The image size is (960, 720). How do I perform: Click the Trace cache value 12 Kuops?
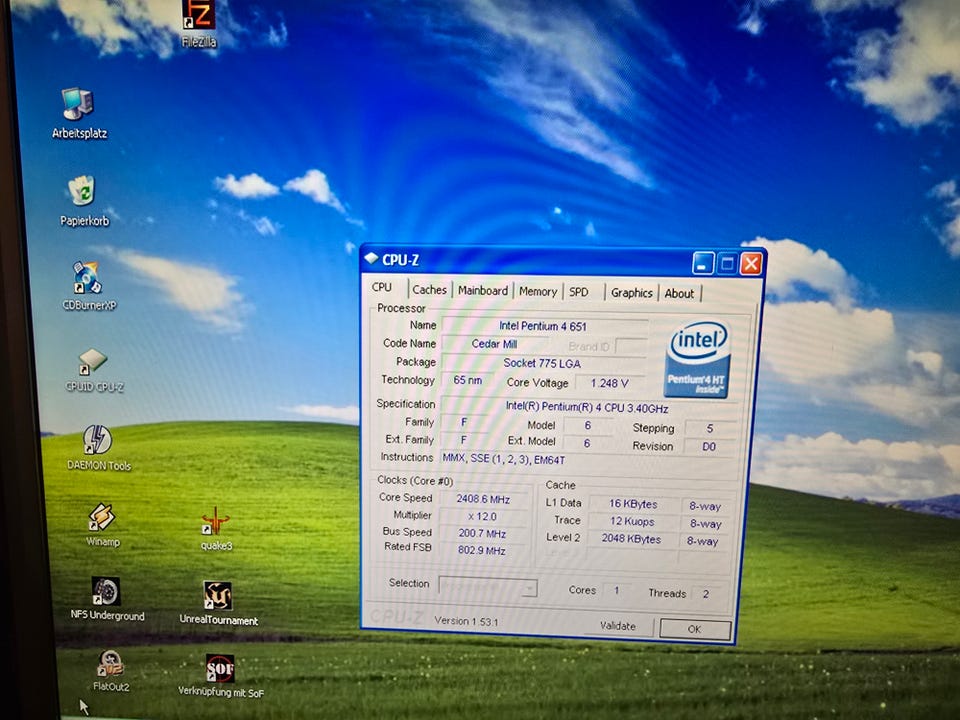coord(632,522)
